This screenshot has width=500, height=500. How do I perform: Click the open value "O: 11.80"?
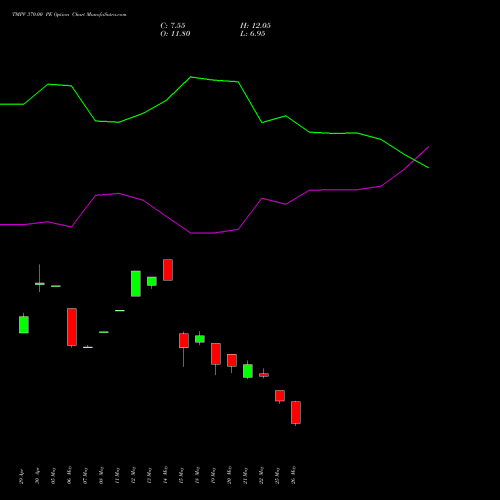tap(175, 34)
